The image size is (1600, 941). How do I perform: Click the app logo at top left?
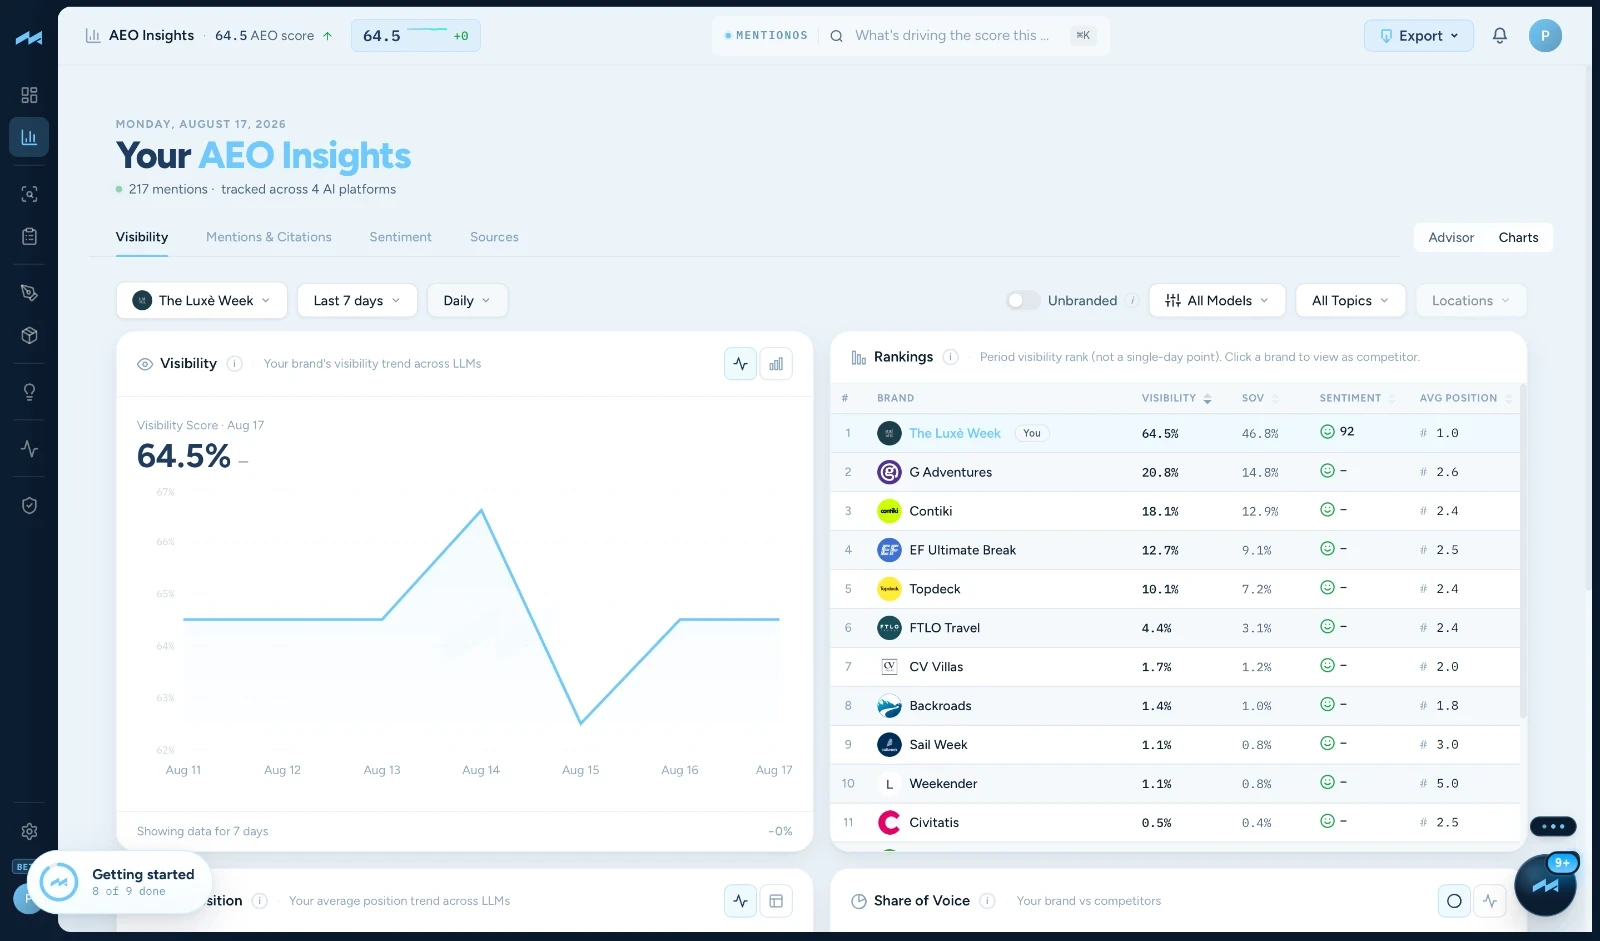pyautogui.click(x=29, y=38)
